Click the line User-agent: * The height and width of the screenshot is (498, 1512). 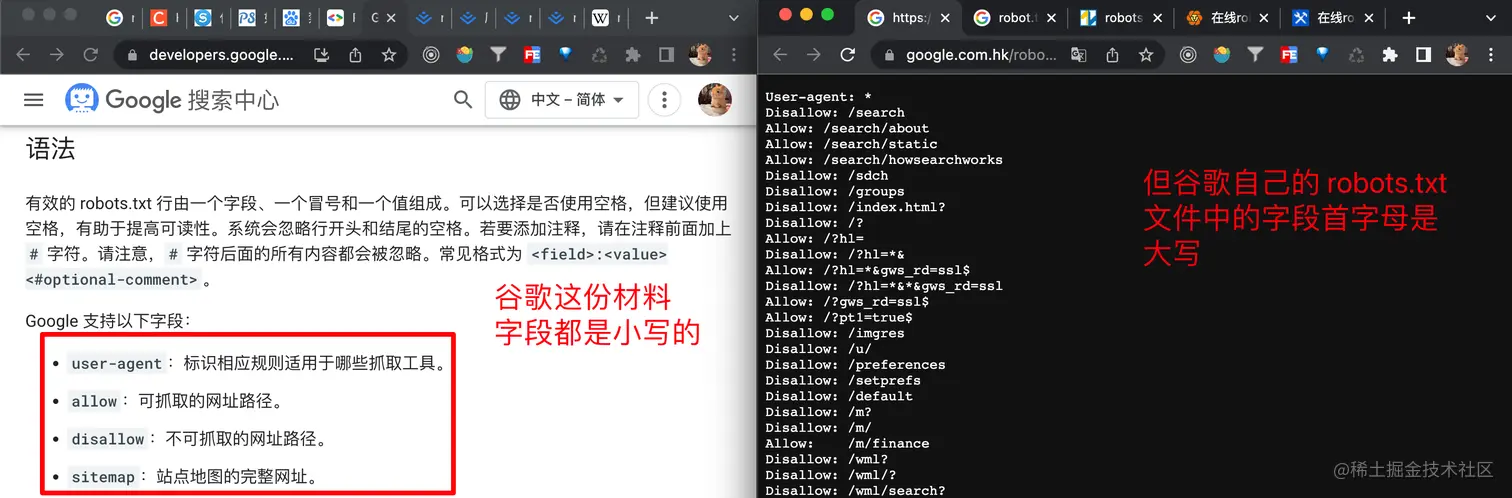pos(819,97)
